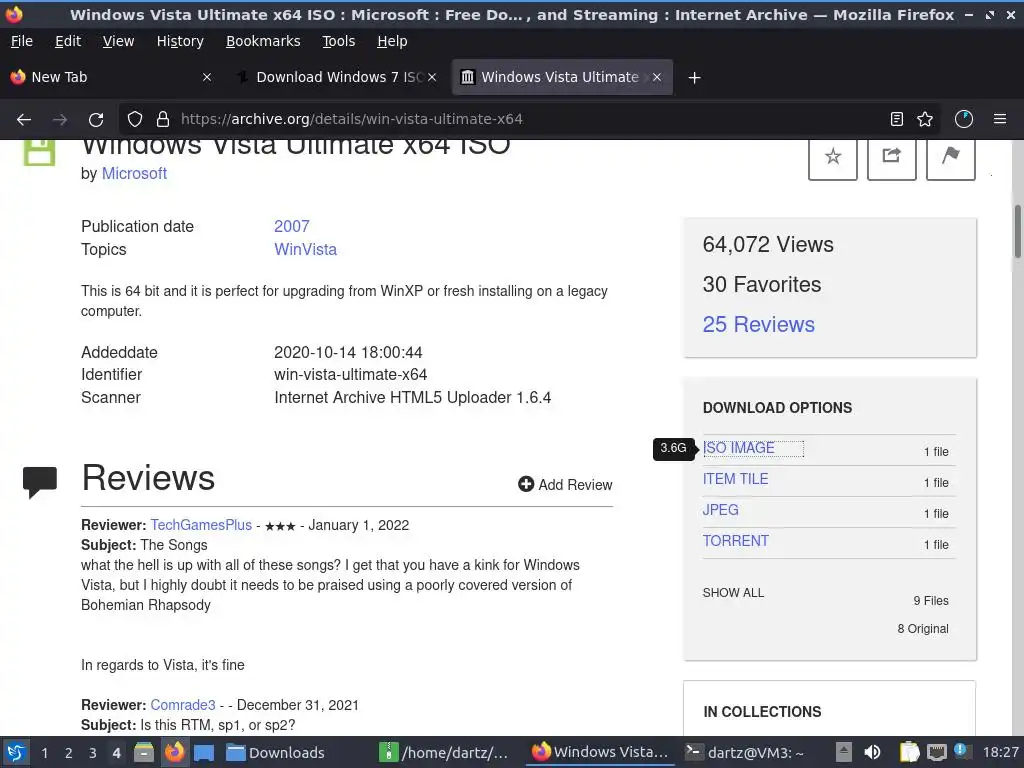
Task: Open the Bookmarks menu
Action: pos(263,41)
